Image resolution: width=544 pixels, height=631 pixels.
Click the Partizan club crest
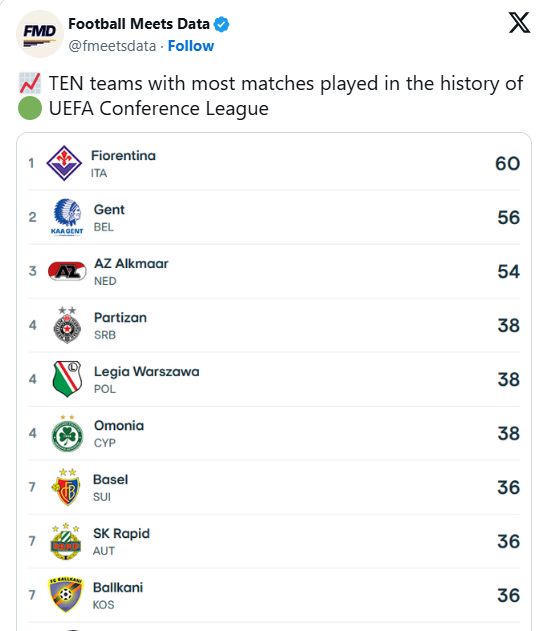[67, 325]
